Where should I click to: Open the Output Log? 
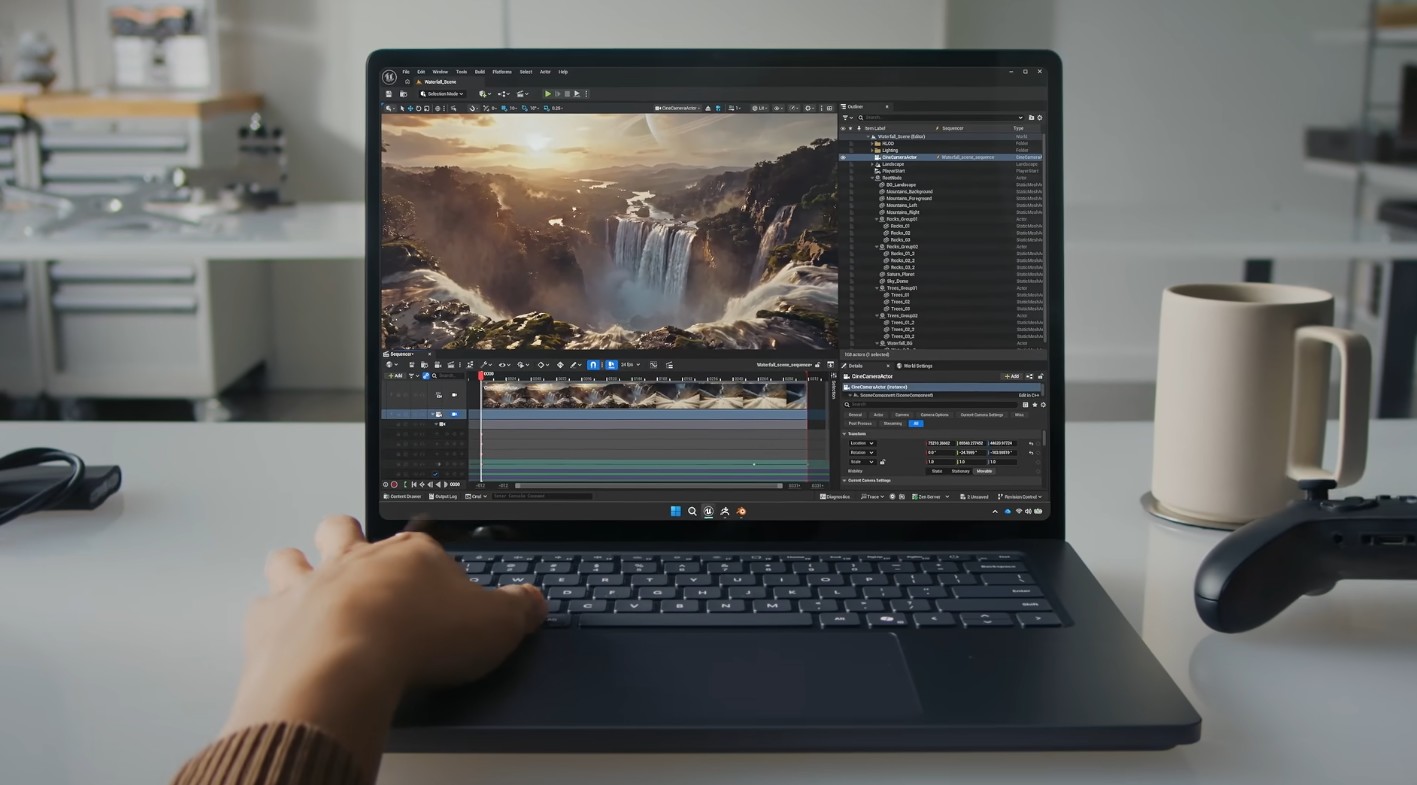443,496
